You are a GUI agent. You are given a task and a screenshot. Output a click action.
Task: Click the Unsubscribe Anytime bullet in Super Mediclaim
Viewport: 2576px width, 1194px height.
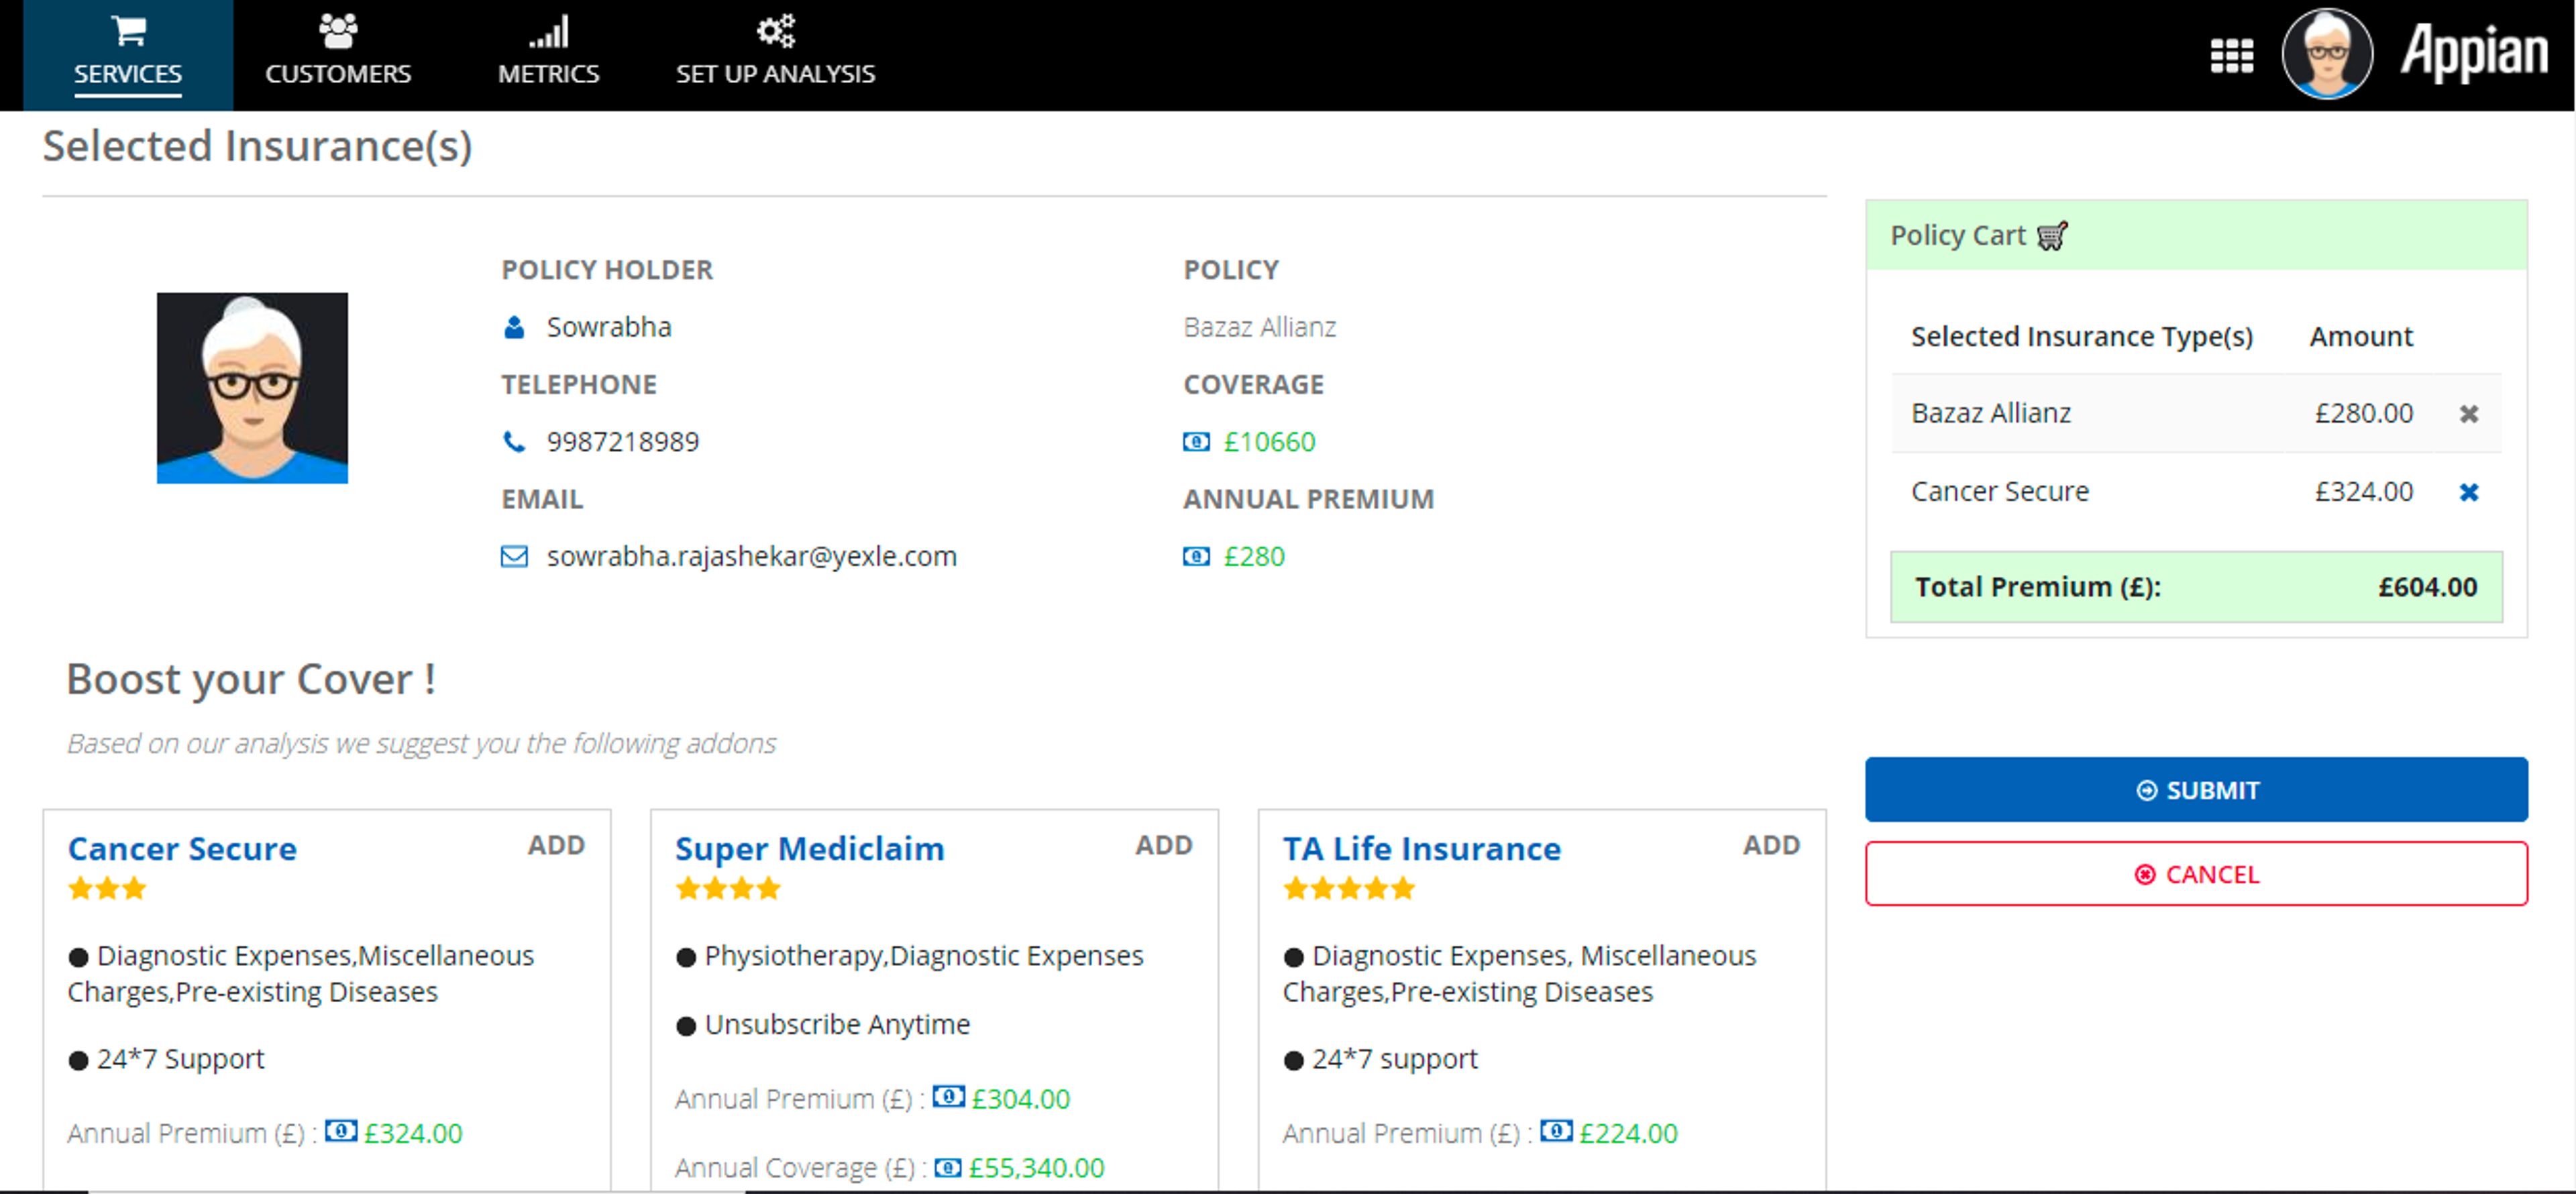click(x=823, y=1025)
